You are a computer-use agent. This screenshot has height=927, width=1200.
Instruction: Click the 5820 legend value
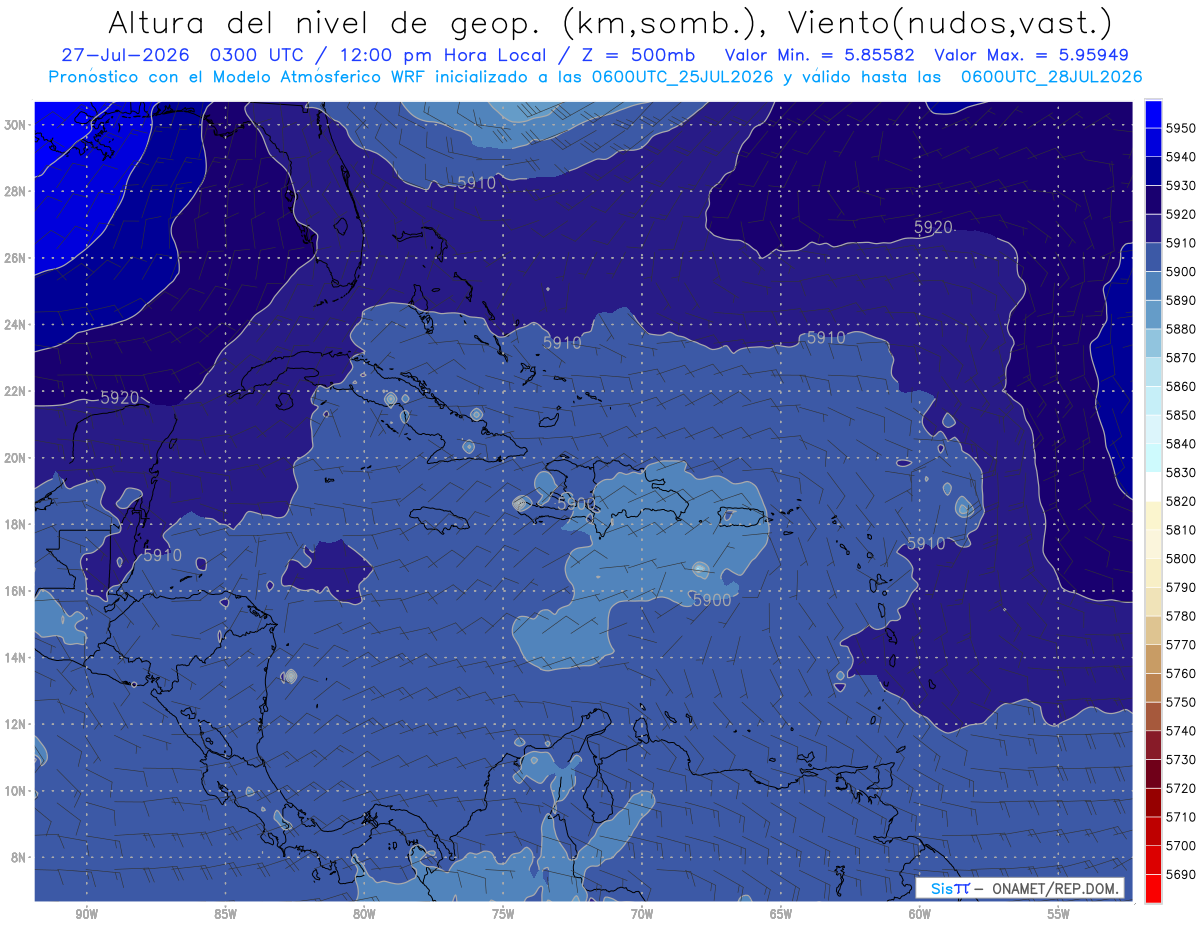tap(1181, 501)
